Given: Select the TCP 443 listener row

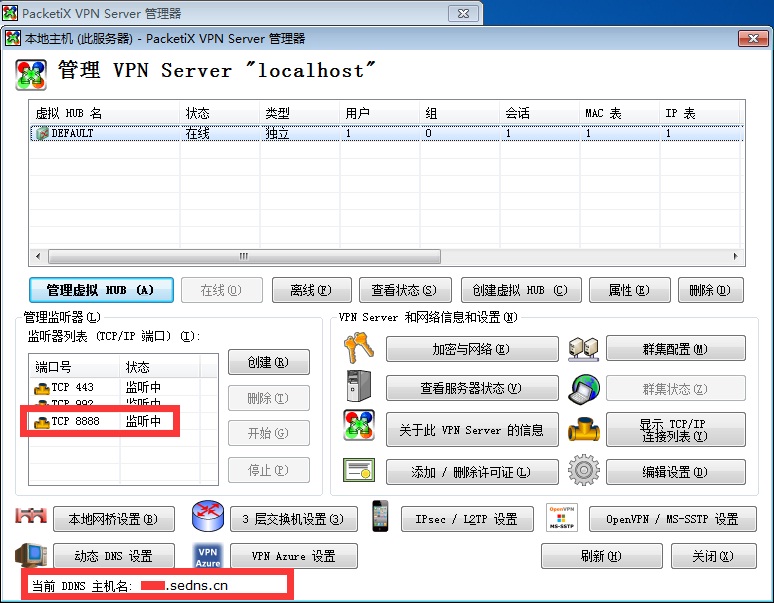Looking at the screenshot, I should pos(123,387).
